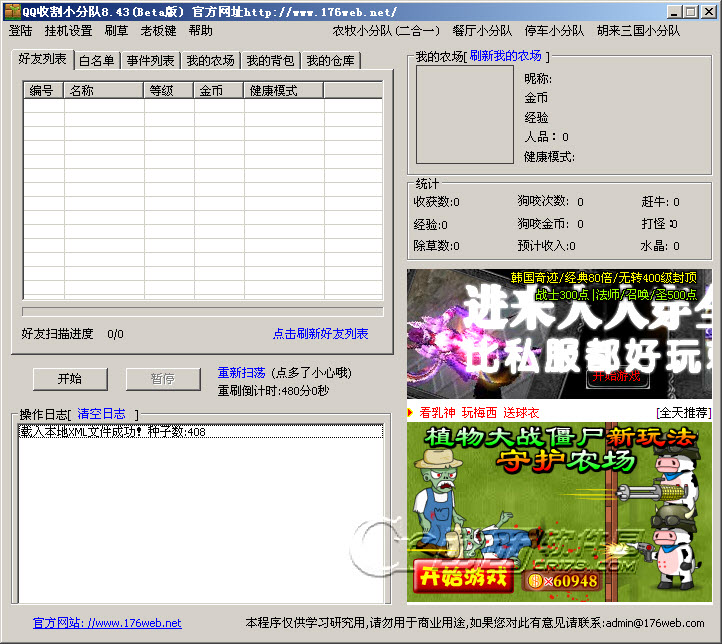The image size is (722, 644).
Task: Click the 昵称: label in 我的农场
Action: (x=538, y=79)
